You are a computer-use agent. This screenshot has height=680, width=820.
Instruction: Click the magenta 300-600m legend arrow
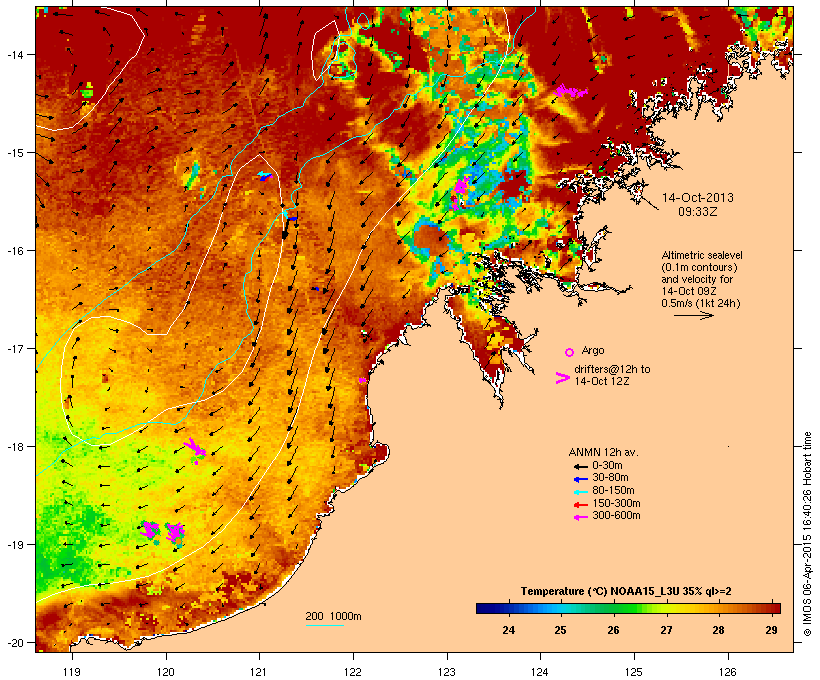pos(580,517)
